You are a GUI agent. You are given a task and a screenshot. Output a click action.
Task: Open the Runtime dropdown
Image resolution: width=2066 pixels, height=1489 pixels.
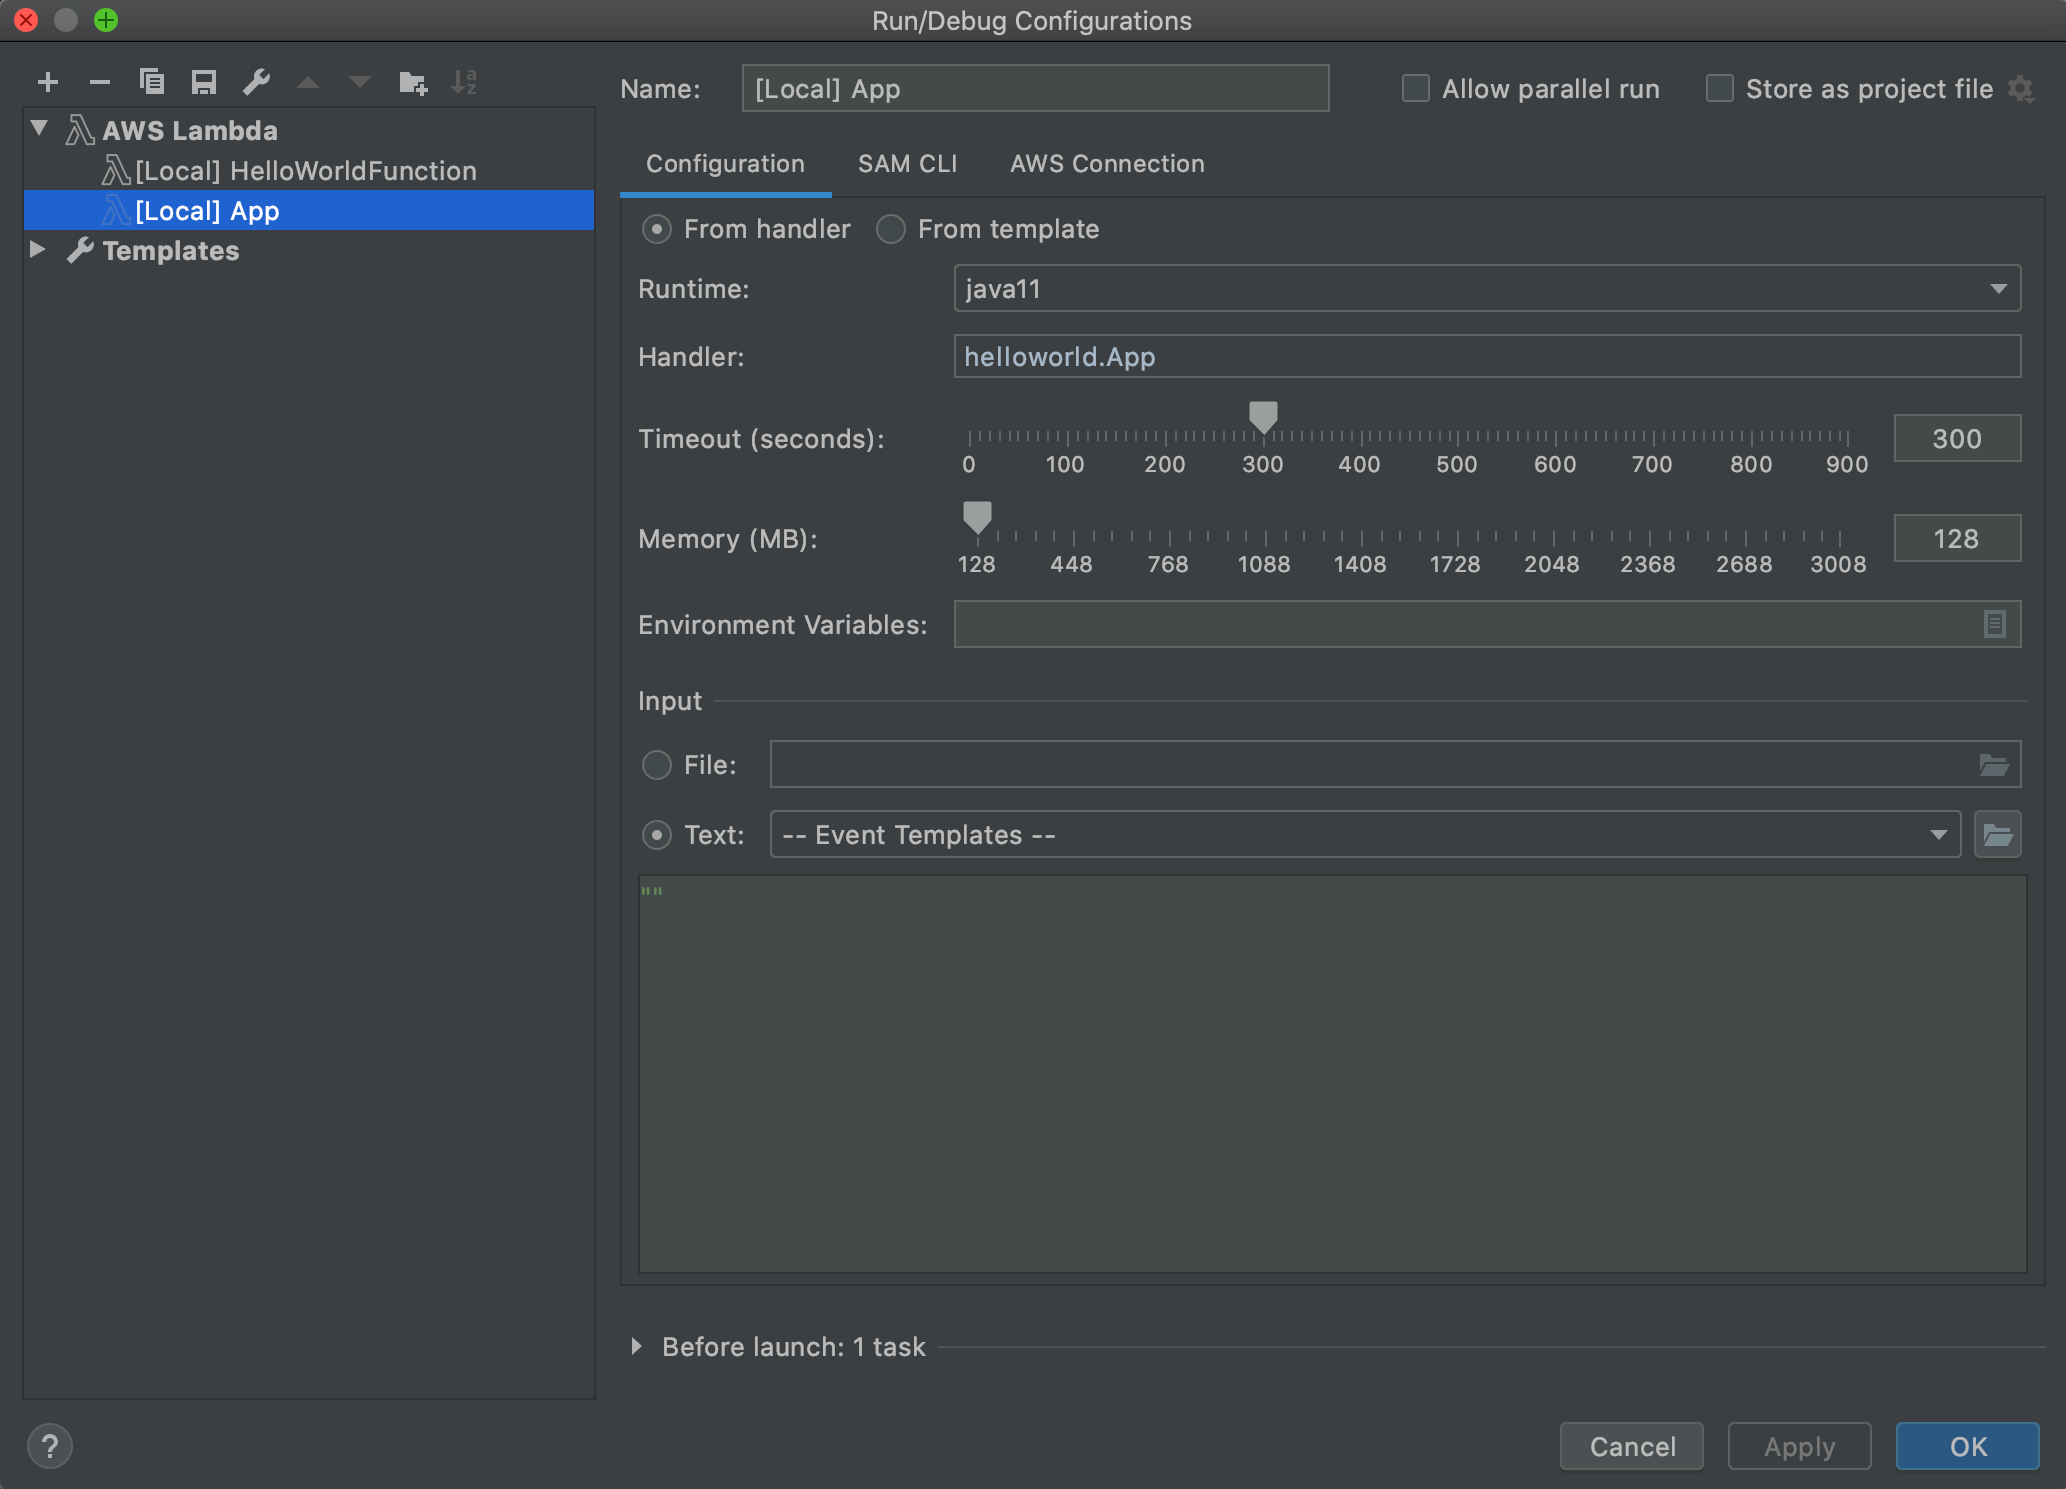1998,288
